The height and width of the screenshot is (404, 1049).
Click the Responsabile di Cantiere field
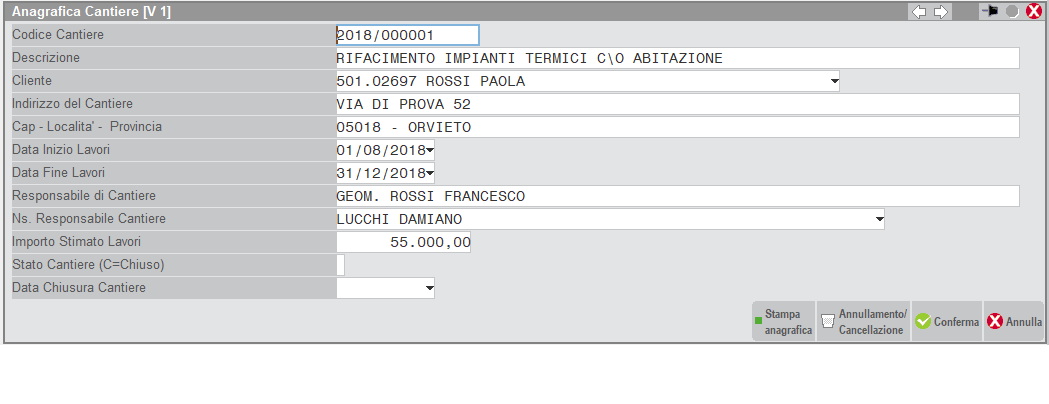click(677, 196)
